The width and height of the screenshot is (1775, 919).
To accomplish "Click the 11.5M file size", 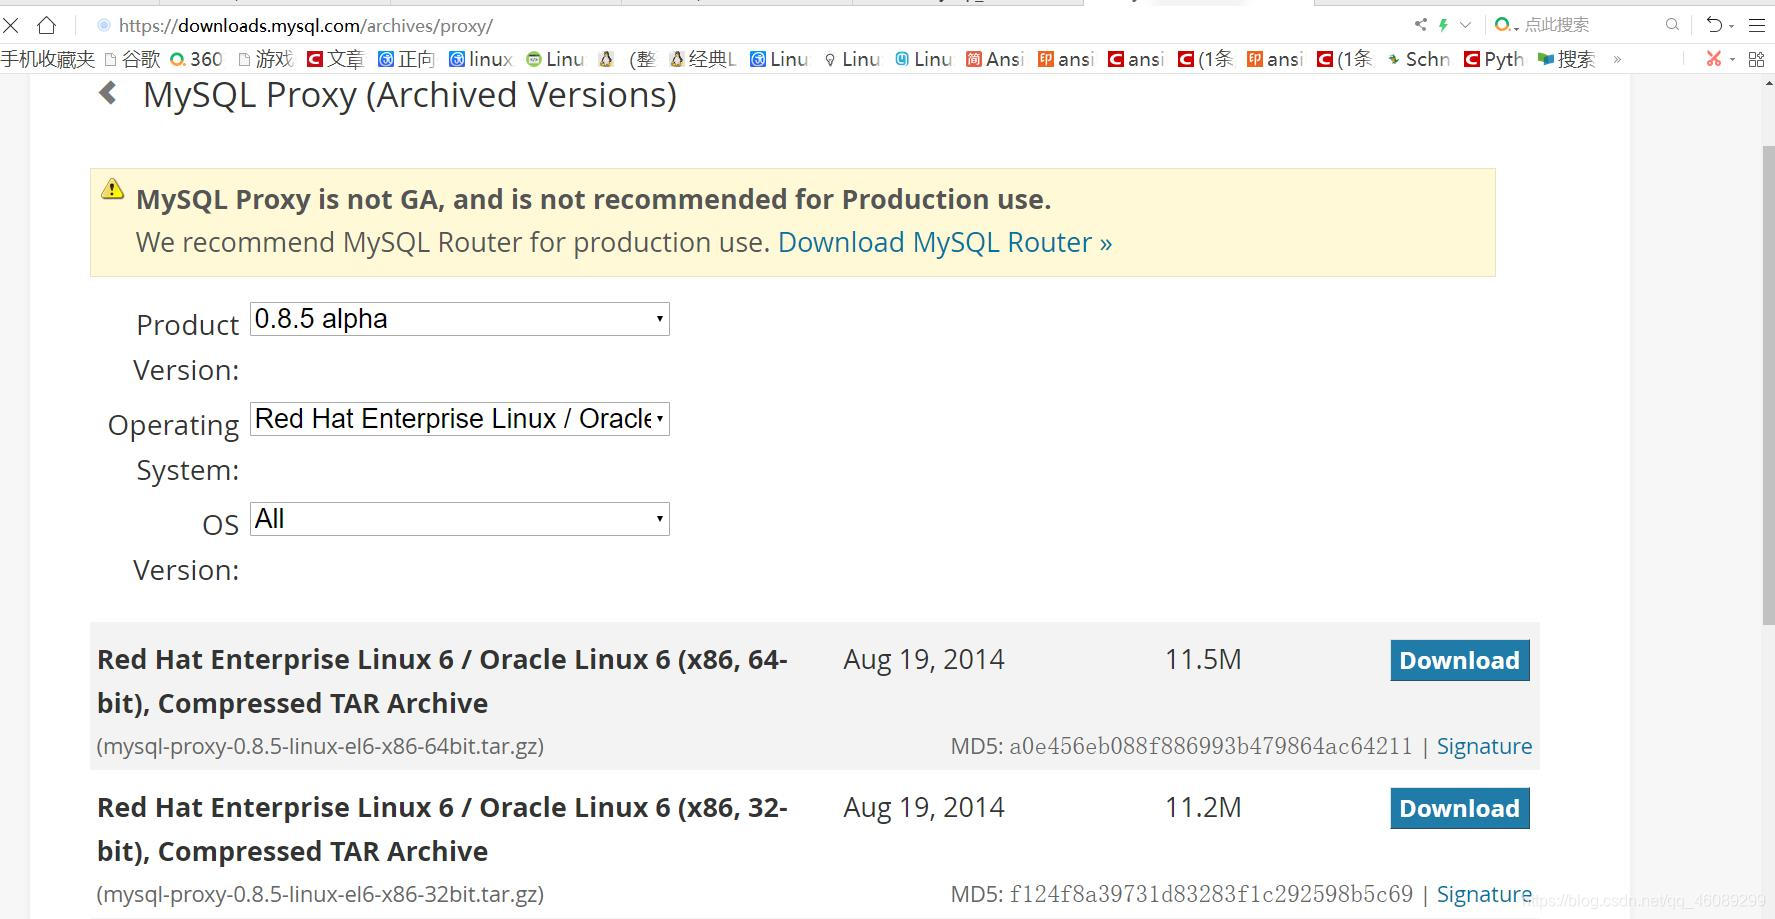I will [x=1203, y=660].
